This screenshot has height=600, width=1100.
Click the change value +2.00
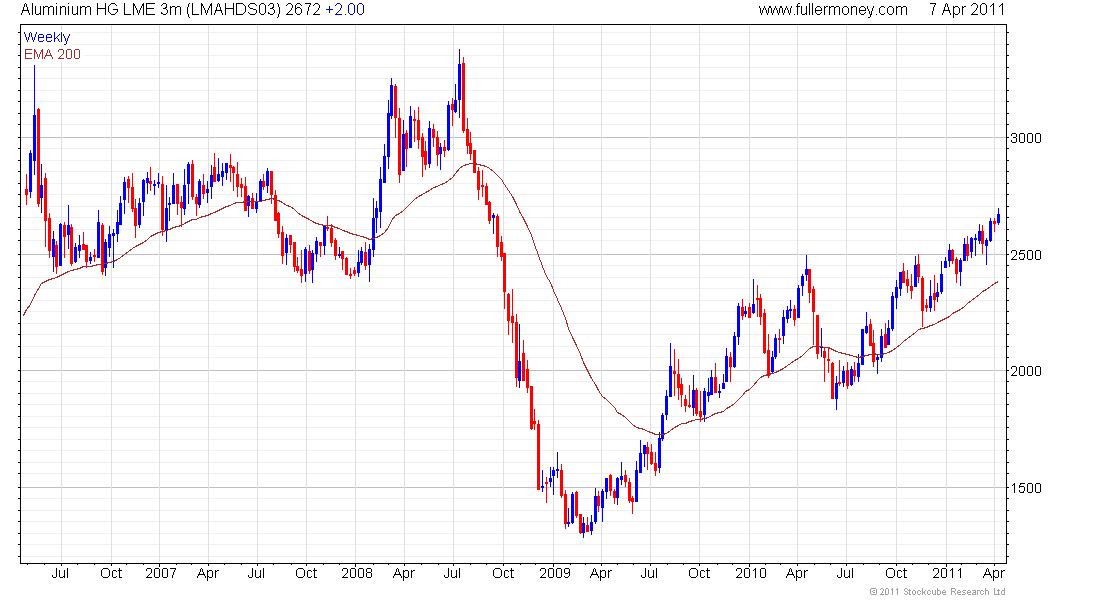click(344, 10)
